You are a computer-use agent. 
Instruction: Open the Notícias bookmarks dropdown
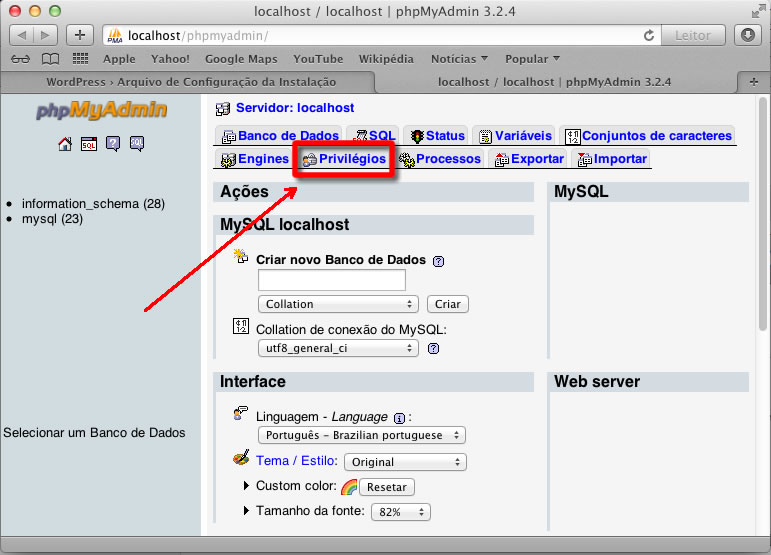[459, 59]
